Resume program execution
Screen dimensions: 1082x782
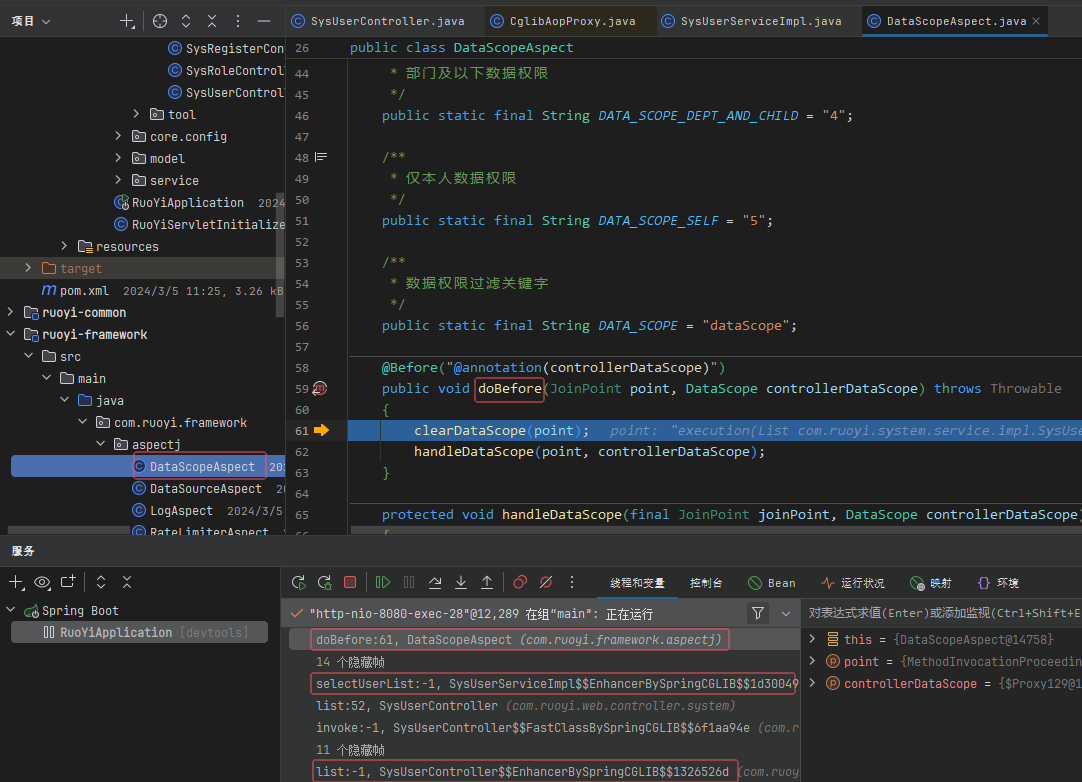pos(382,583)
